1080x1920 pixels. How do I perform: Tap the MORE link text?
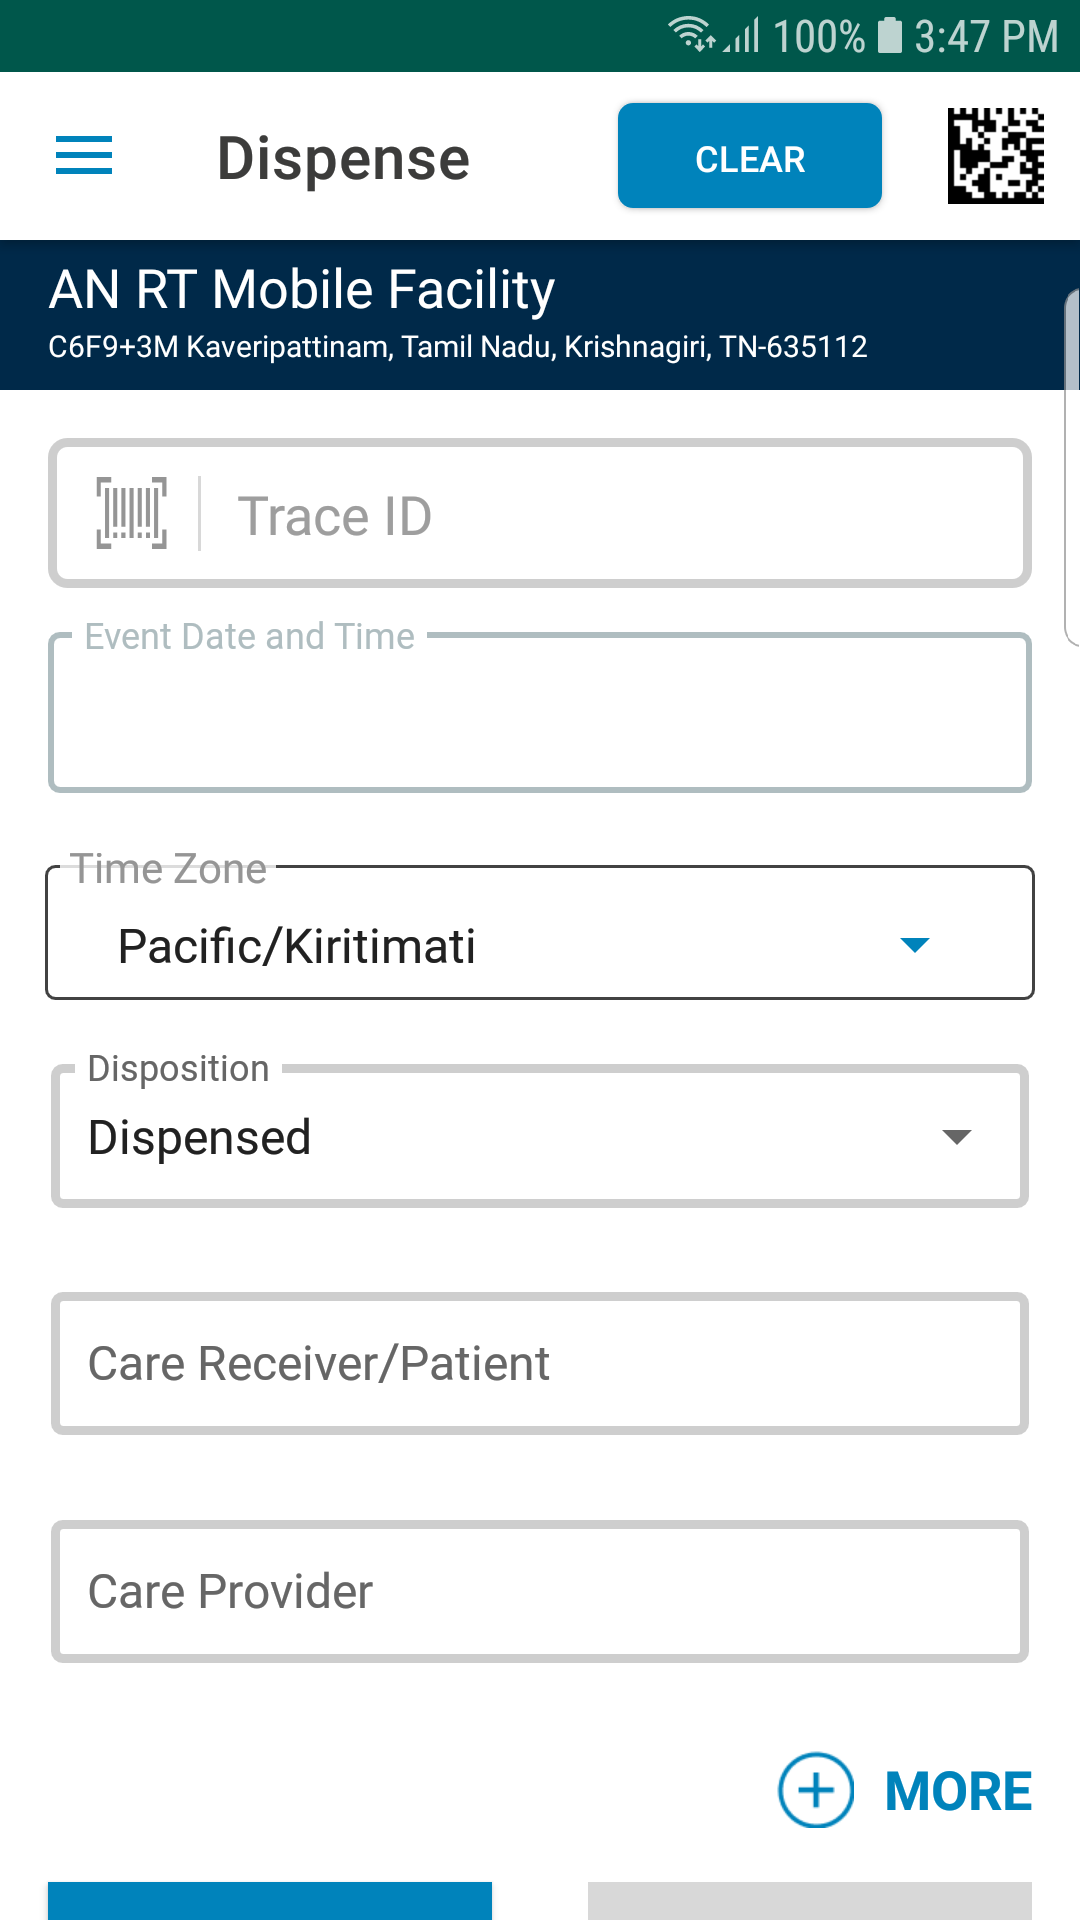[958, 1791]
